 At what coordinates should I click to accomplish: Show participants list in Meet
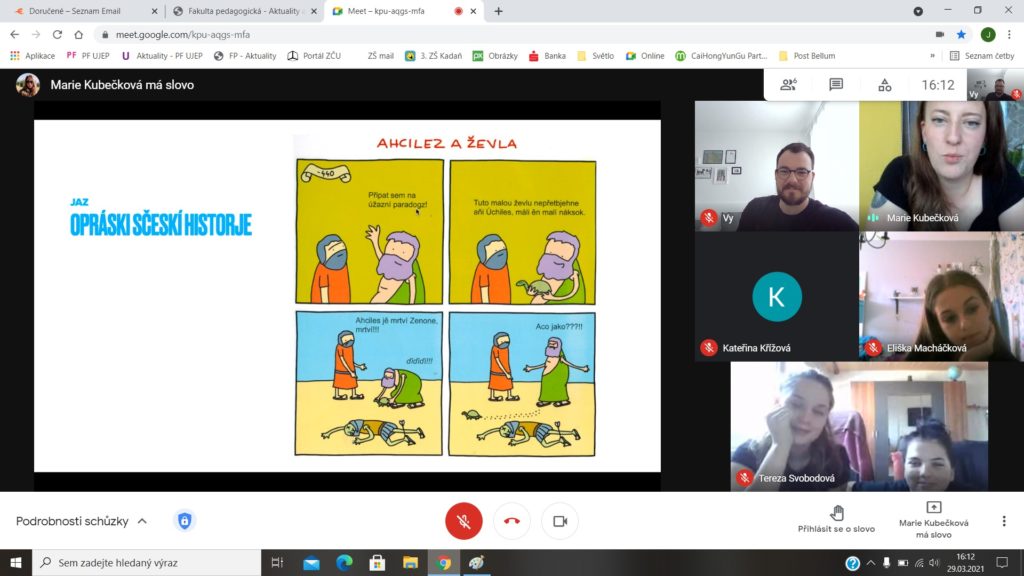tap(788, 85)
